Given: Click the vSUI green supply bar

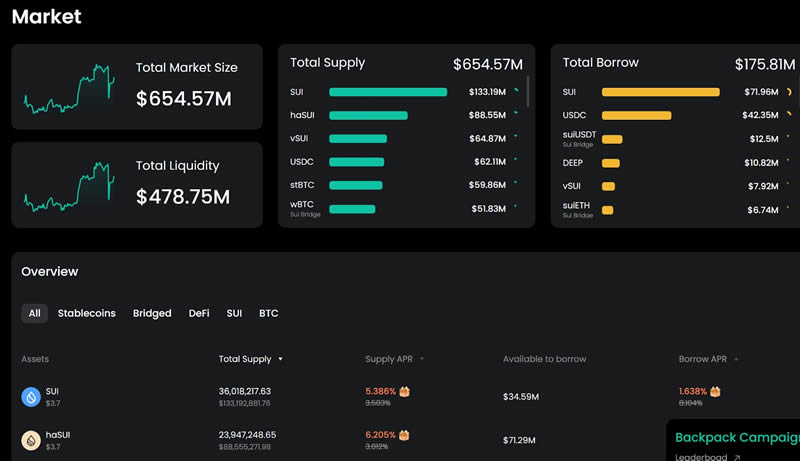Looking at the screenshot, I should pos(358,139).
